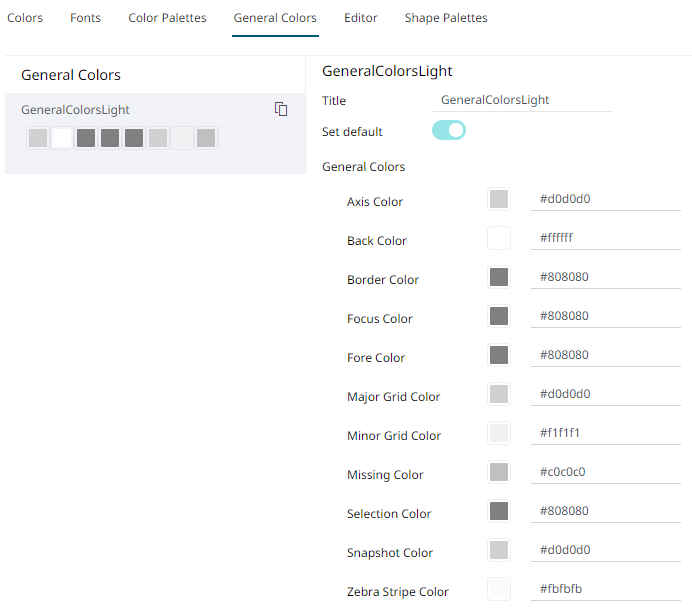Open the Axis Color swatch picker

point(499,199)
